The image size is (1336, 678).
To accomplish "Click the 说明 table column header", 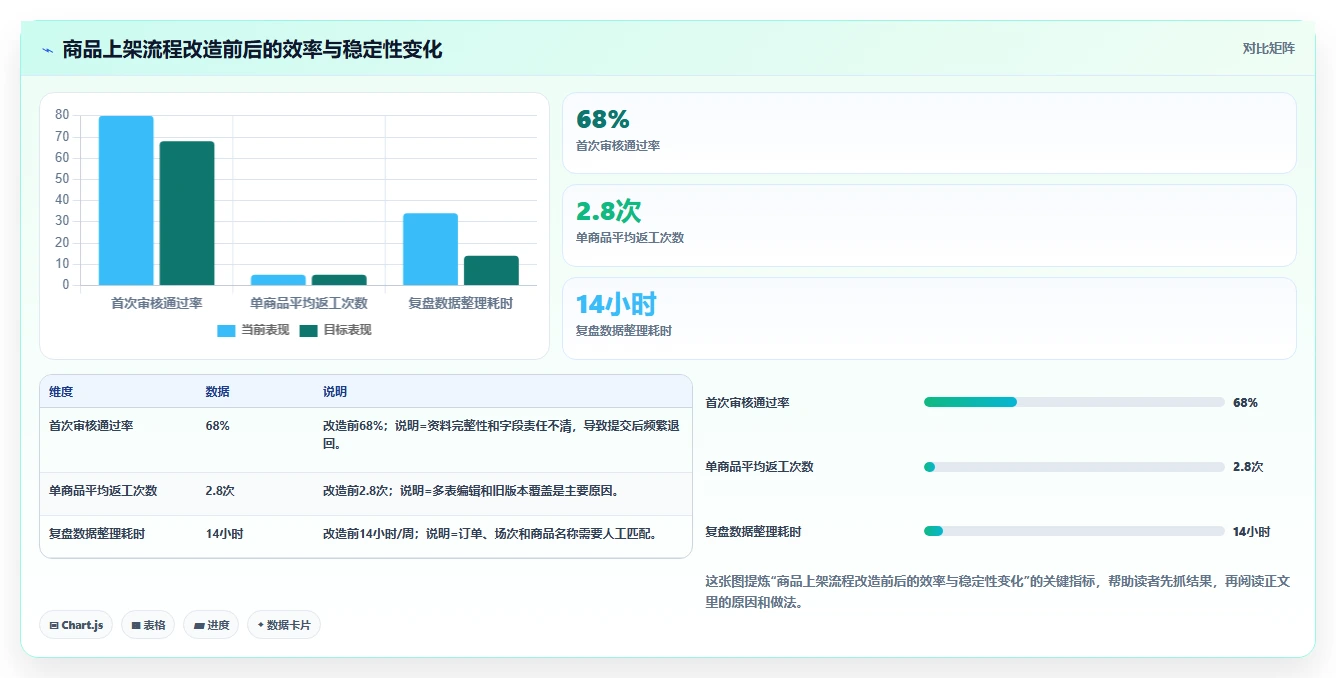I will 335,392.
